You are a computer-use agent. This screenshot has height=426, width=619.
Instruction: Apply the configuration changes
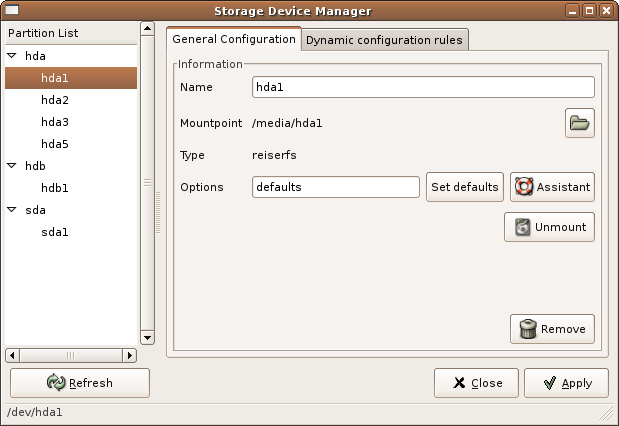pyautogui.click(x=566, y=383)
